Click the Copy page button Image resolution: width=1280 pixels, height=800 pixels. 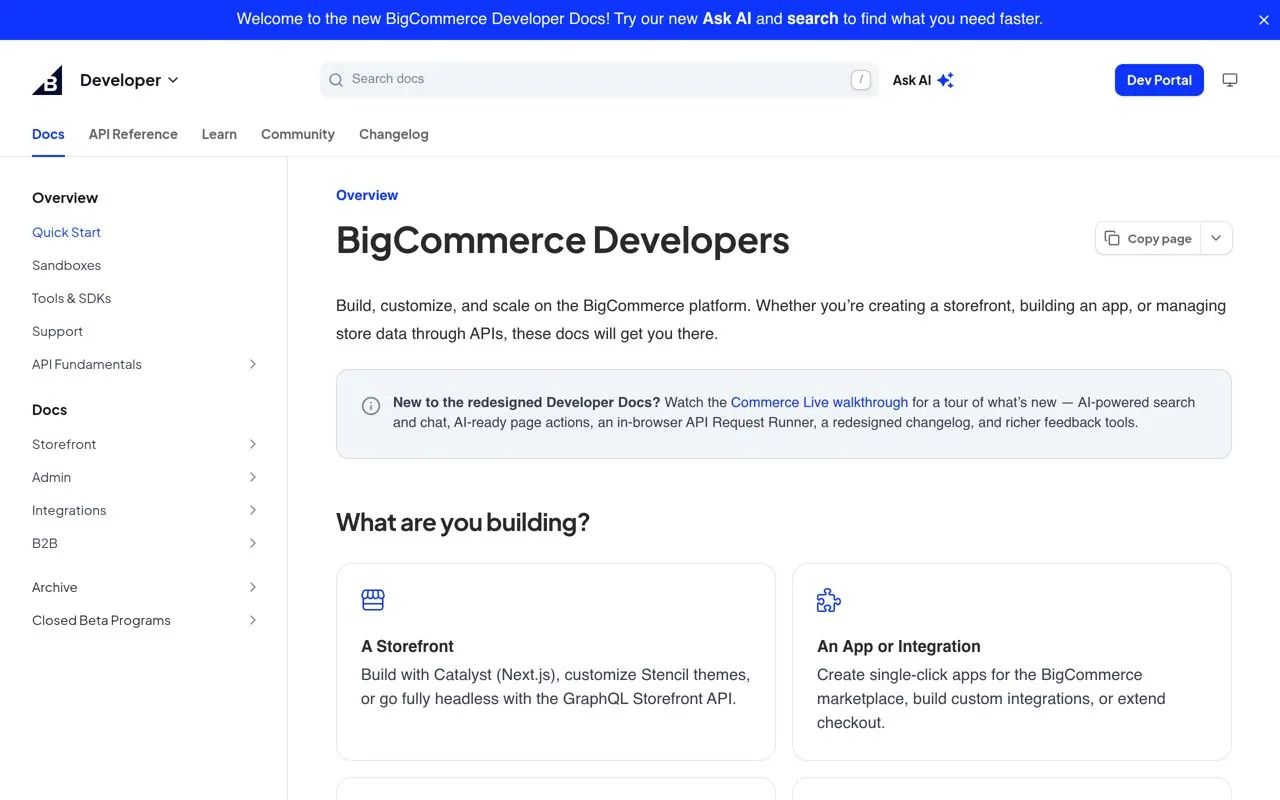(1148, 238)
